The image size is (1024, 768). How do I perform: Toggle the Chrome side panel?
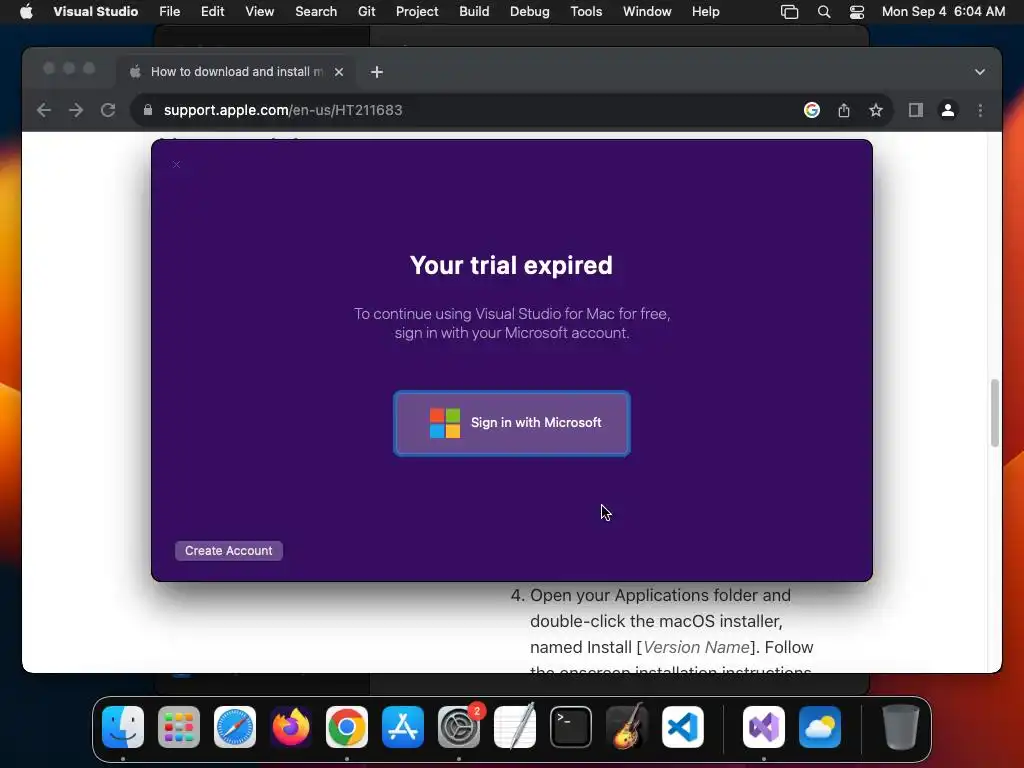(916, 110)
